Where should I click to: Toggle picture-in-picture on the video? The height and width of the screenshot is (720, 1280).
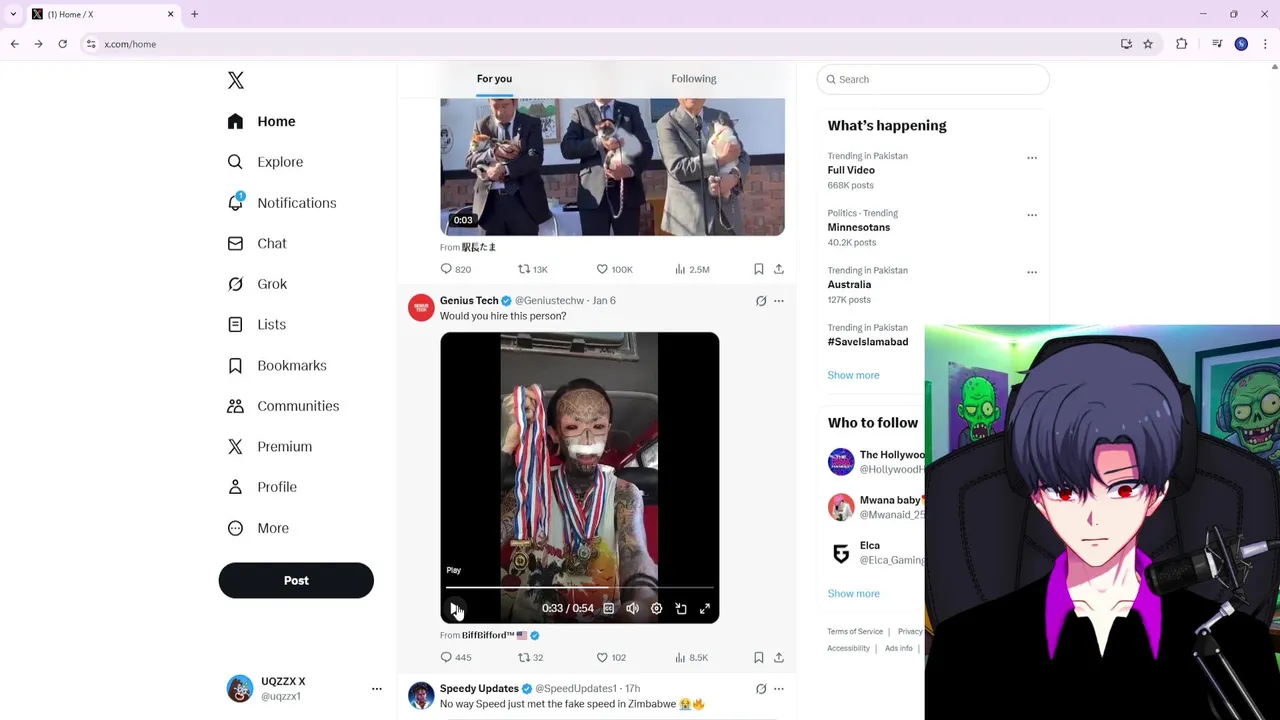click(x=681, y=608)
